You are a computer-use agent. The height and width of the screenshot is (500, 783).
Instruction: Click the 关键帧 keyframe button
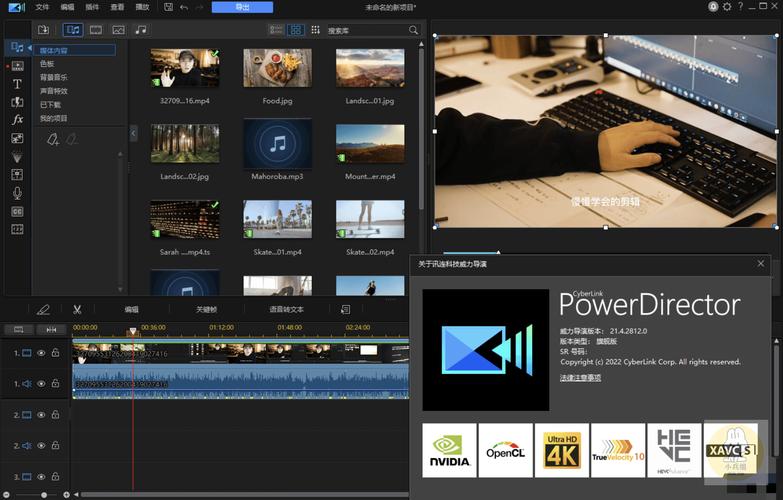206,310
